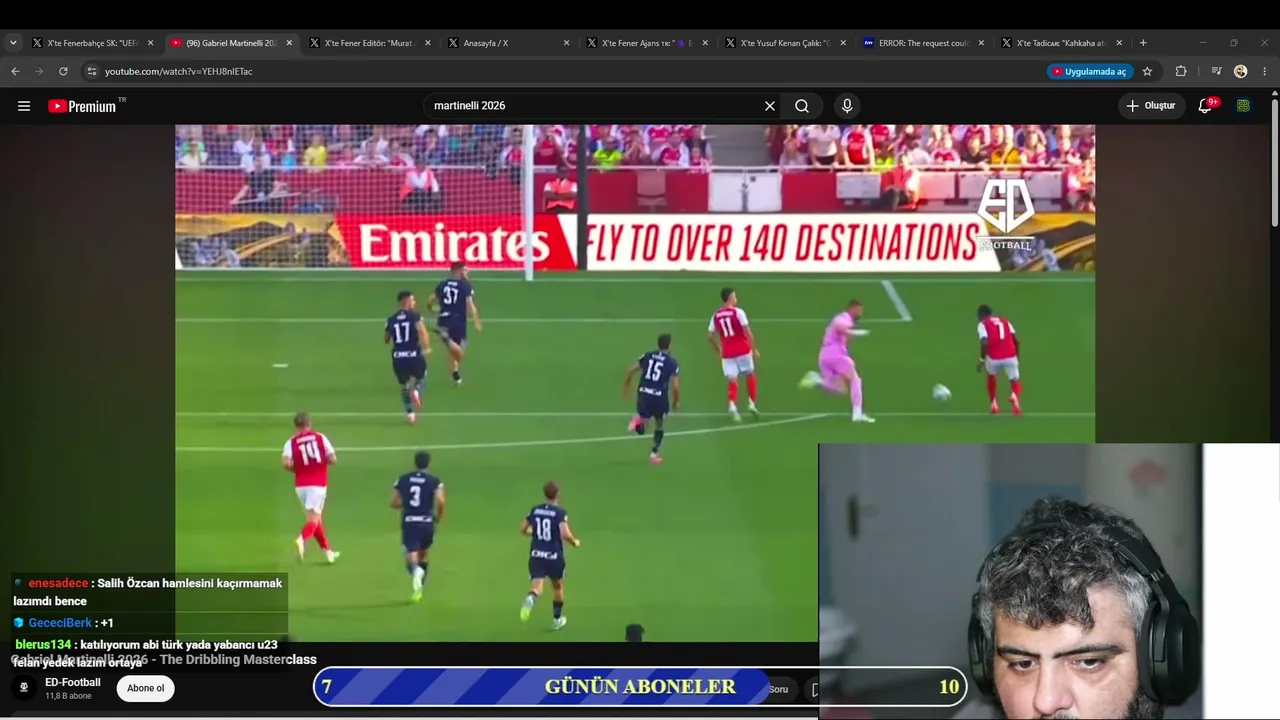Open the browser extensions puzzle icon
The width and height of the screenshot is (1280, 720).
1181,71
